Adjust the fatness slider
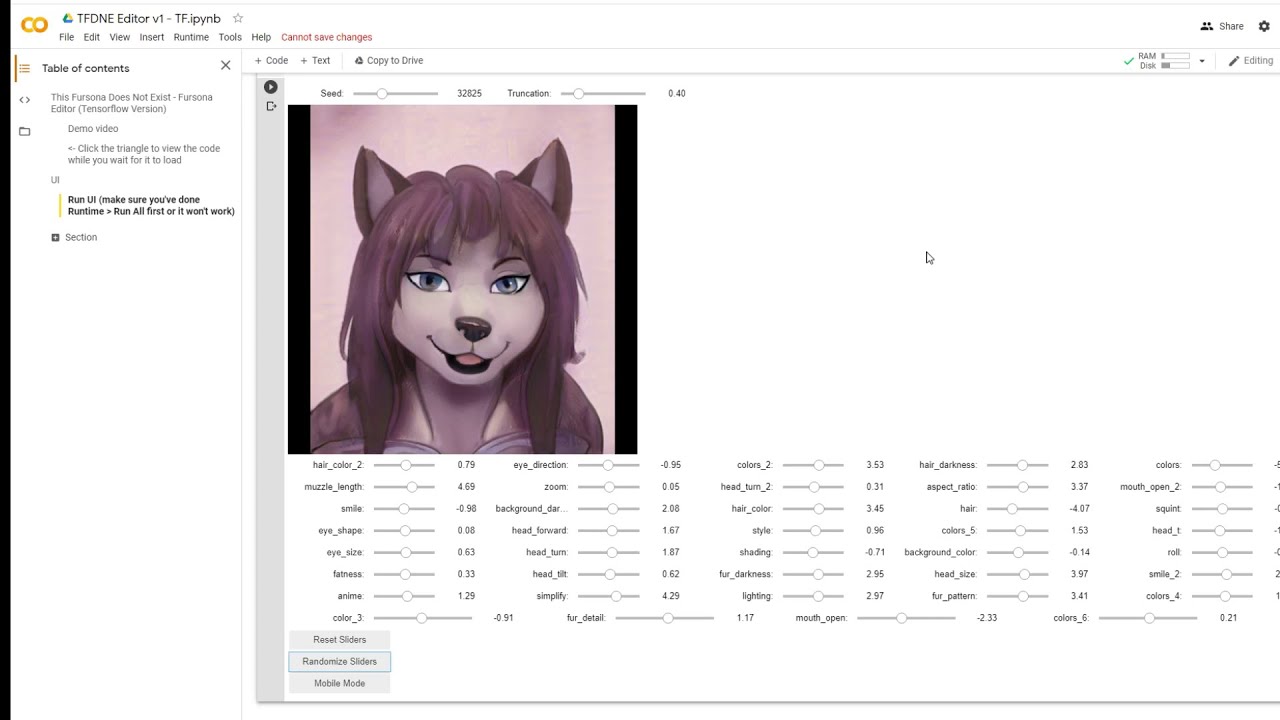 [x=404, y=575]
